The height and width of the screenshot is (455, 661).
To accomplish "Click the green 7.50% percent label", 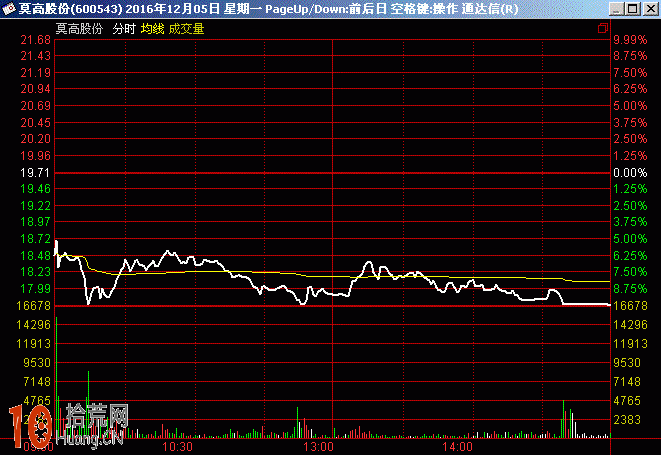I will click(630, 271).
